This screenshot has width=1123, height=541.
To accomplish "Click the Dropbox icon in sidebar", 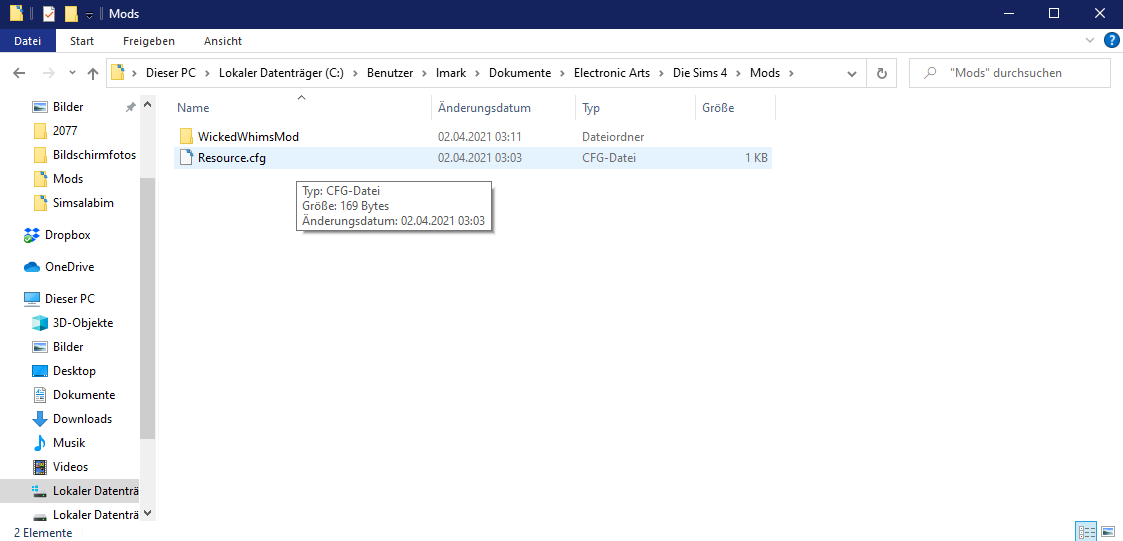I will pos(32,234).
